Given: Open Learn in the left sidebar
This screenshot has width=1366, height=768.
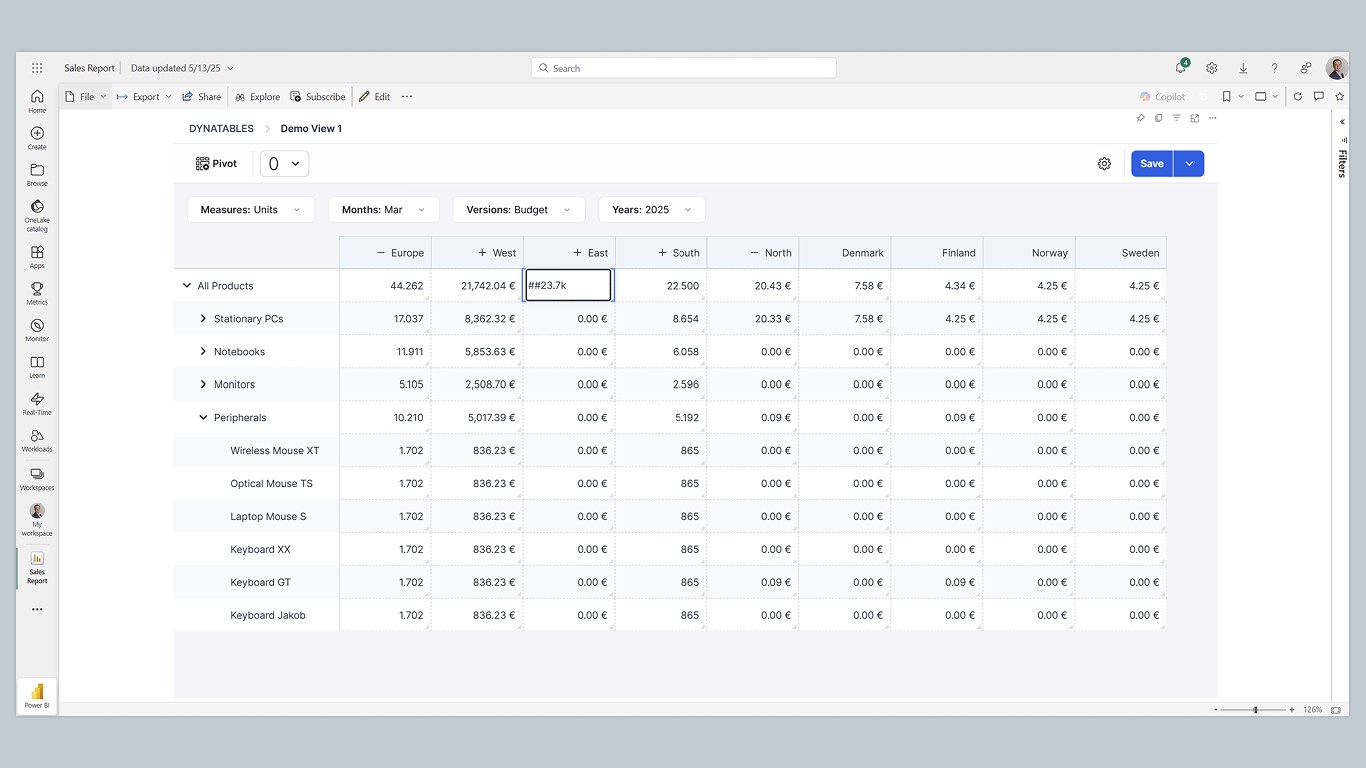Looking at the screenshot, I should (37, 367).
